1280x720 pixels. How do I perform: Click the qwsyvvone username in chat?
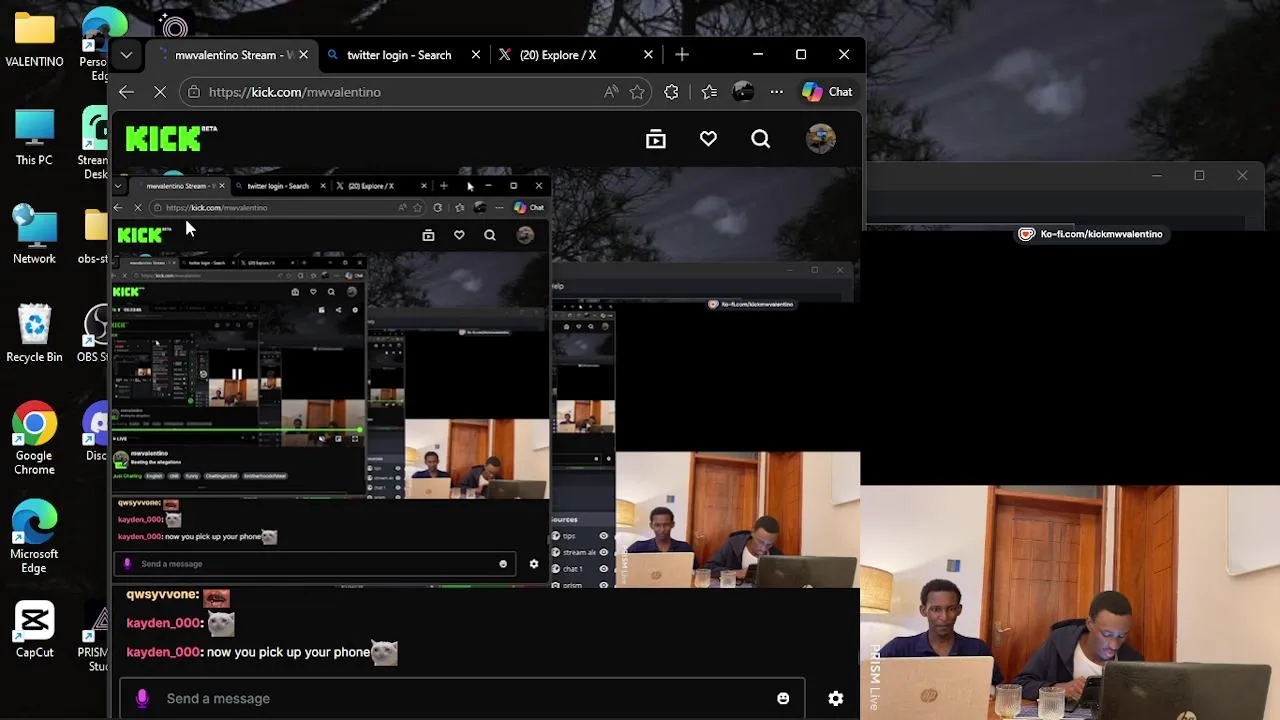pos(163,594)
